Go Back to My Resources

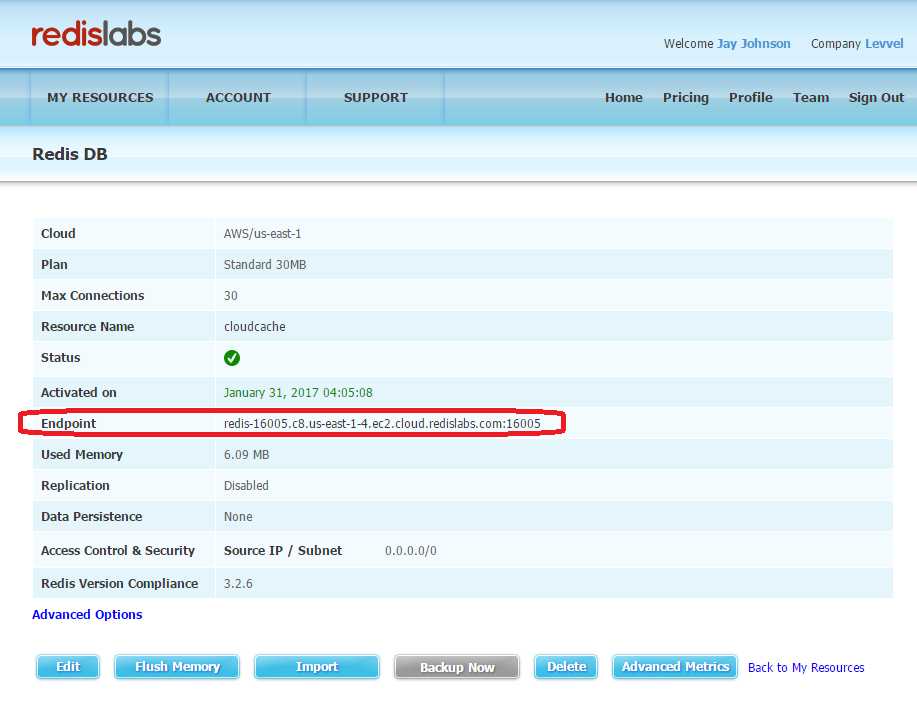(806, 668)
